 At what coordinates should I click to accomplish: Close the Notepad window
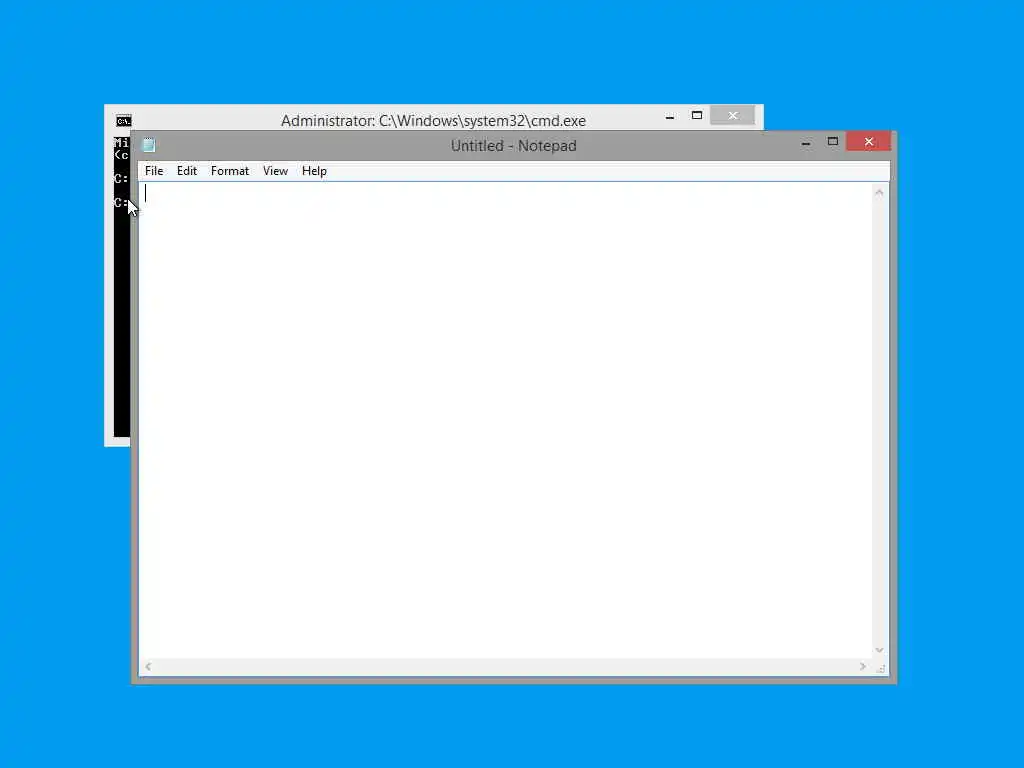click(x=869, y=142)
